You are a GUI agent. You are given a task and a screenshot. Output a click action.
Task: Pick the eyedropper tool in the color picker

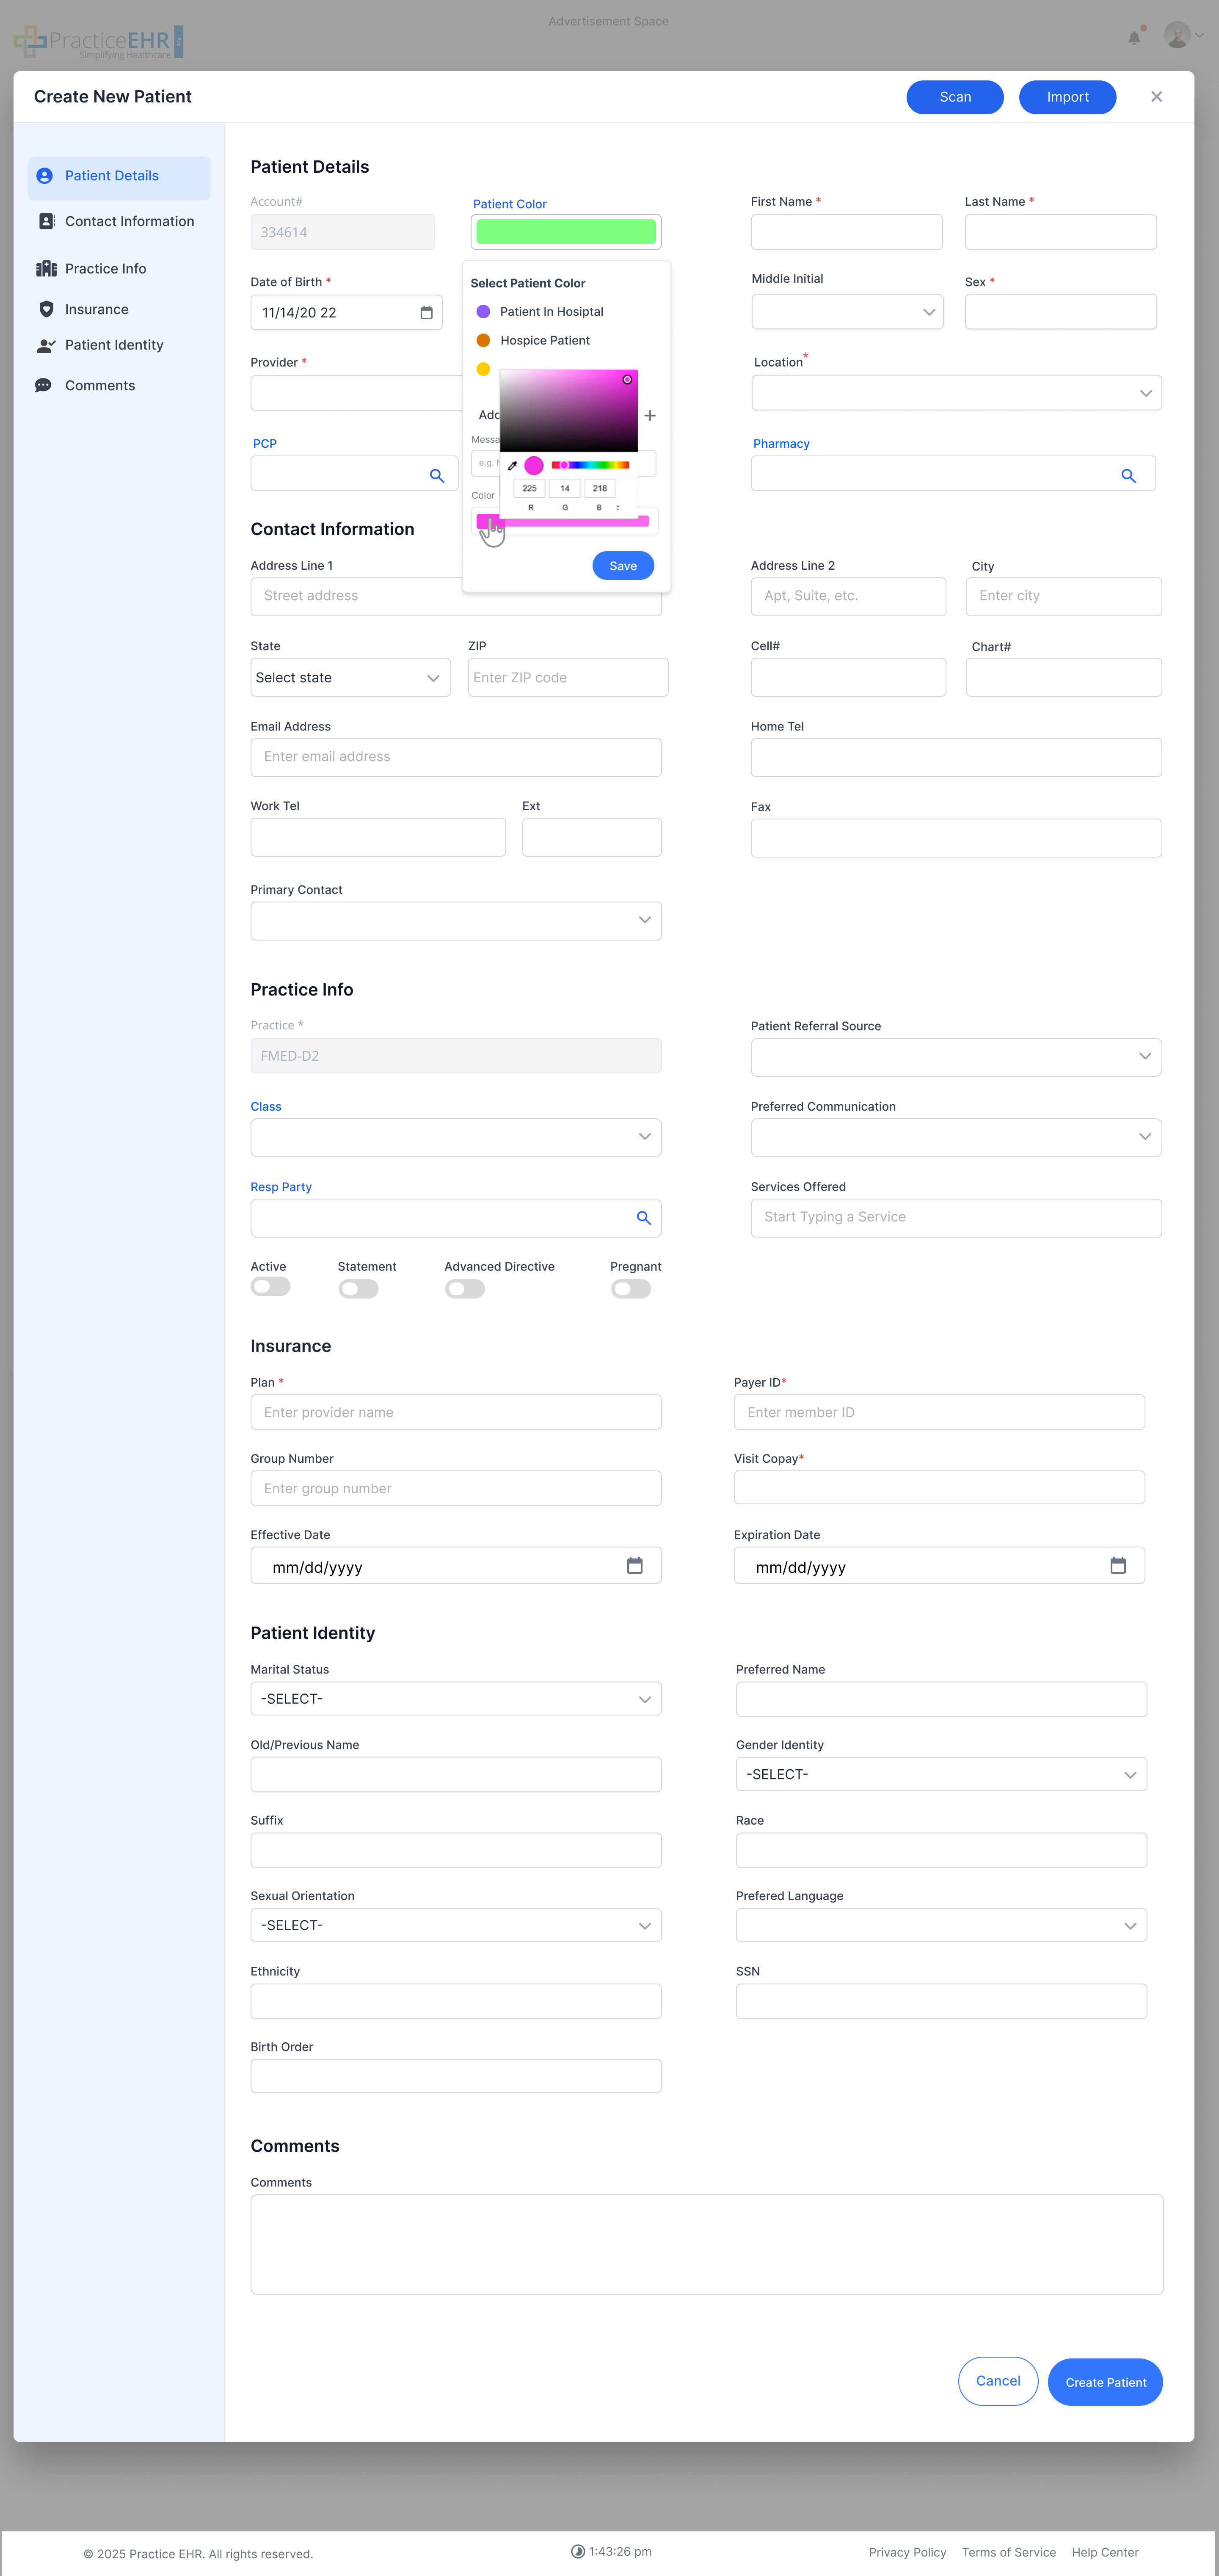pos(512,465)
